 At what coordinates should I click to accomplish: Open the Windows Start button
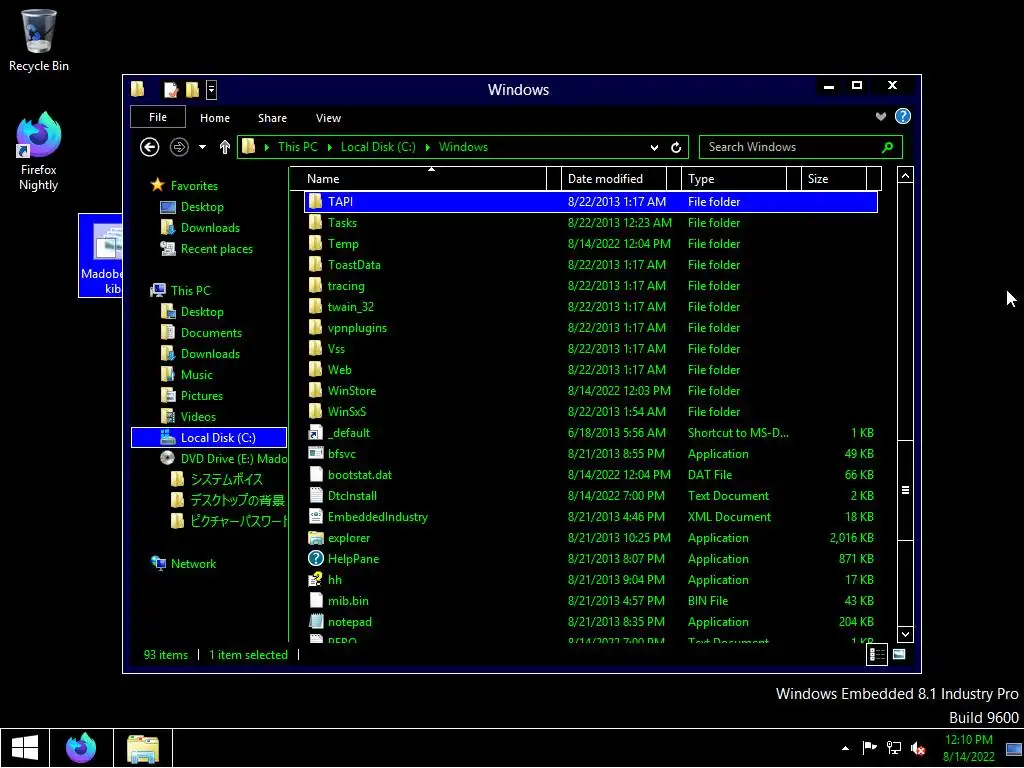click(25, 748)
